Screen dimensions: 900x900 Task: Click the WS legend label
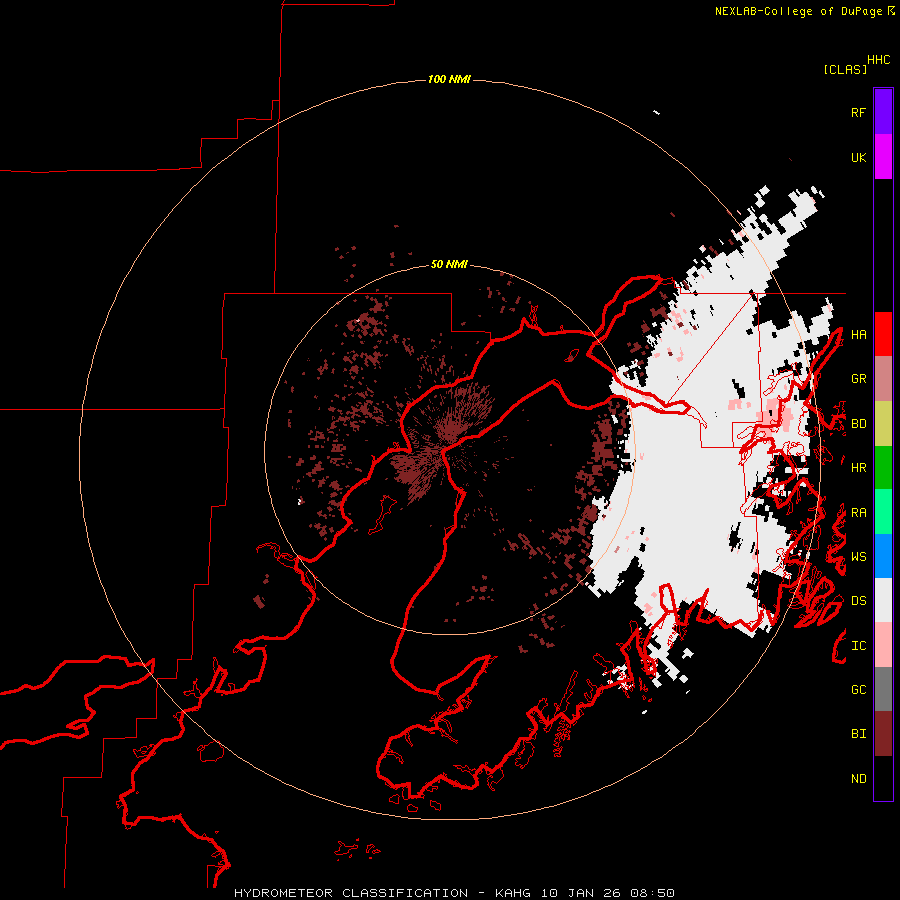coord(858,557)
